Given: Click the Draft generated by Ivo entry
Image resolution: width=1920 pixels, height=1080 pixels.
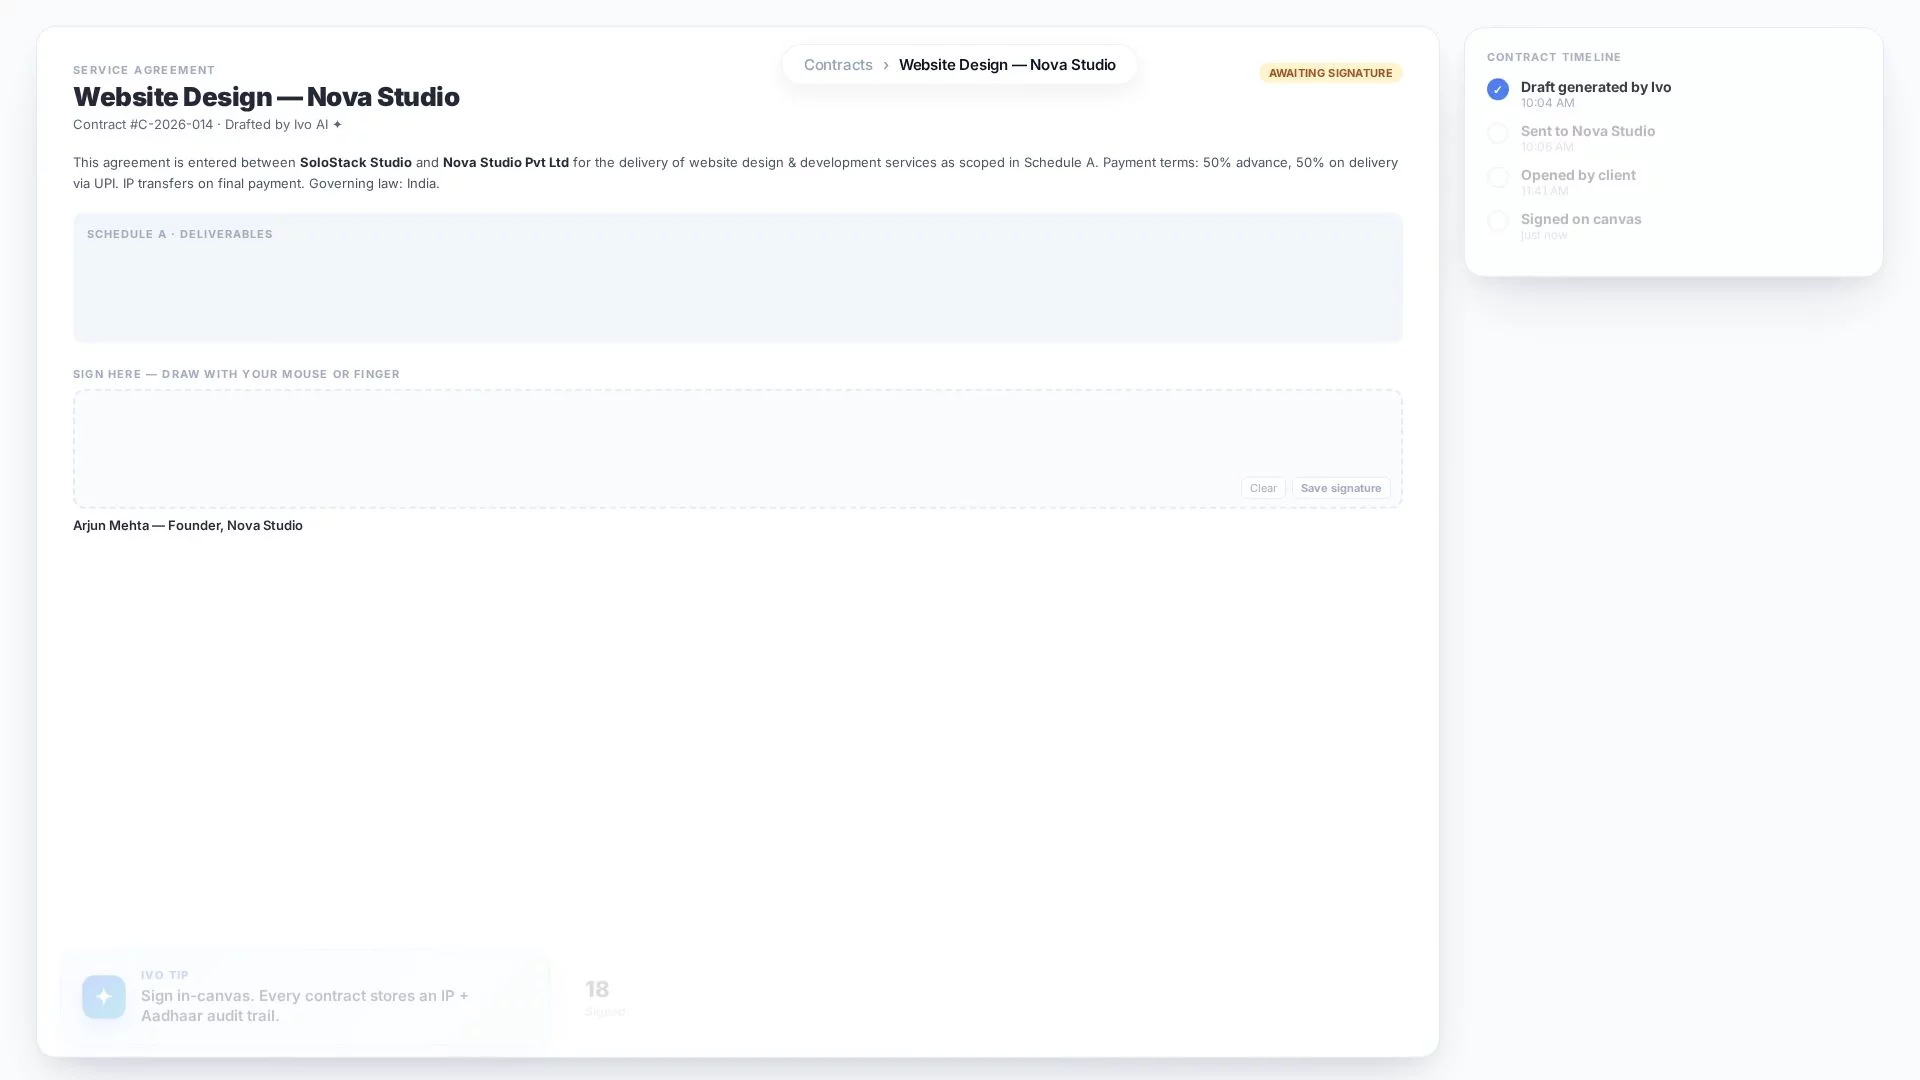Looking at the screenshot, I should [x=1596, y=94].
